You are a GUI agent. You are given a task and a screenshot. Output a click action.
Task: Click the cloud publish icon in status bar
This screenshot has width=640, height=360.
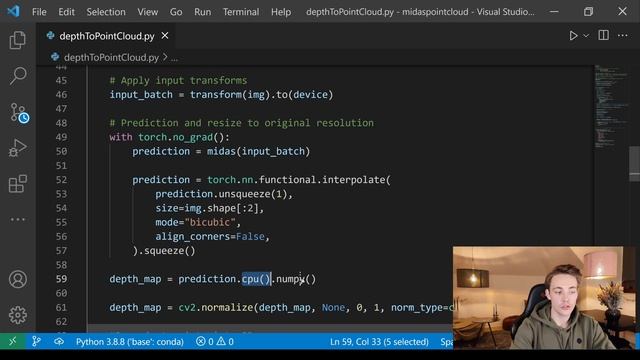[x=59, y=341]
